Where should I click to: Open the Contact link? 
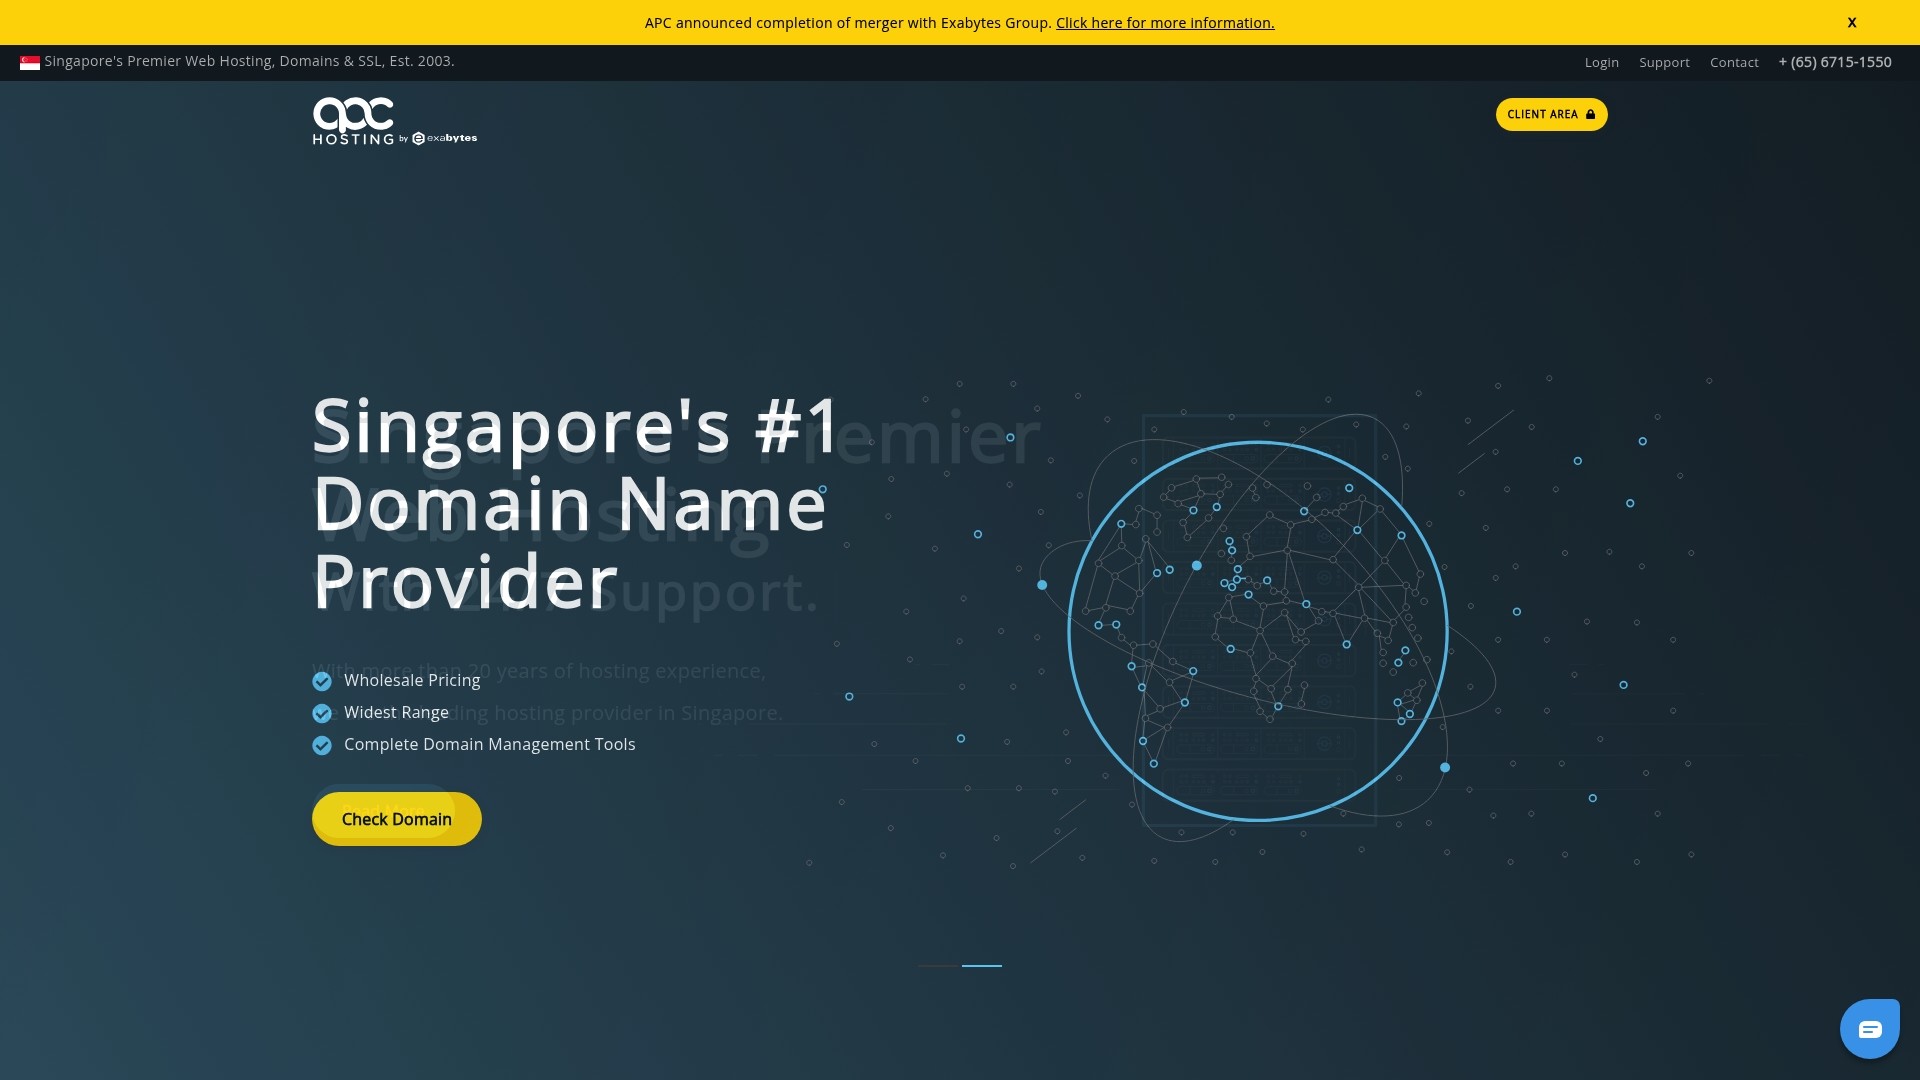(1734, 62)
